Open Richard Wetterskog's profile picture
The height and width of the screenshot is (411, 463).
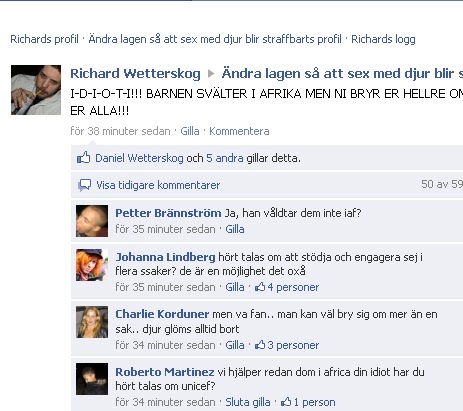[36, 90]
